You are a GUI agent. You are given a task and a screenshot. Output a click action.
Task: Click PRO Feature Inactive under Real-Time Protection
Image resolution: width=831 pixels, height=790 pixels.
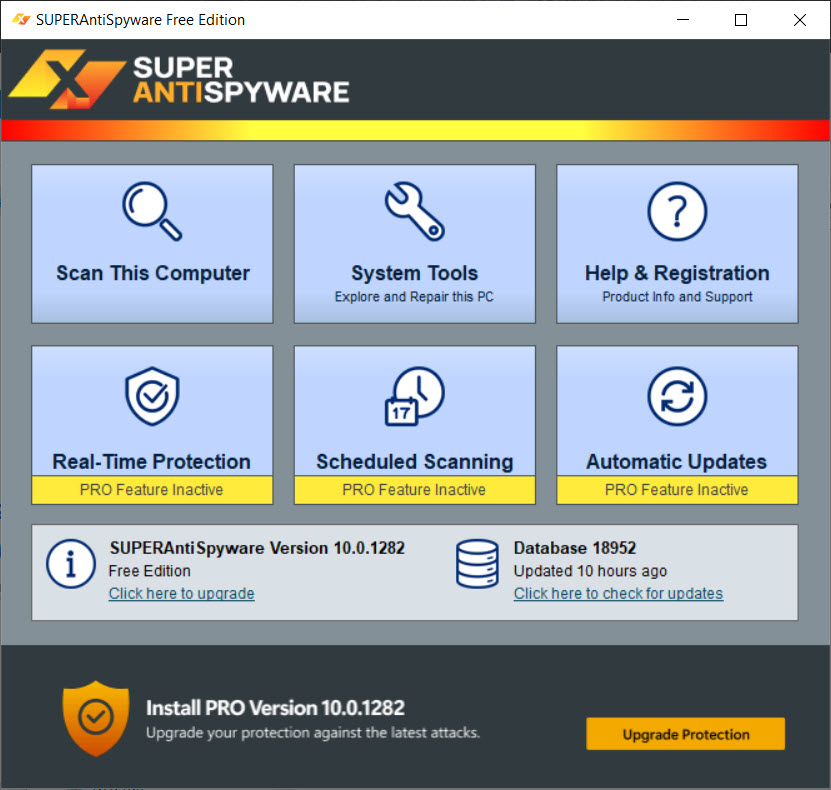[x=152, y=490]
